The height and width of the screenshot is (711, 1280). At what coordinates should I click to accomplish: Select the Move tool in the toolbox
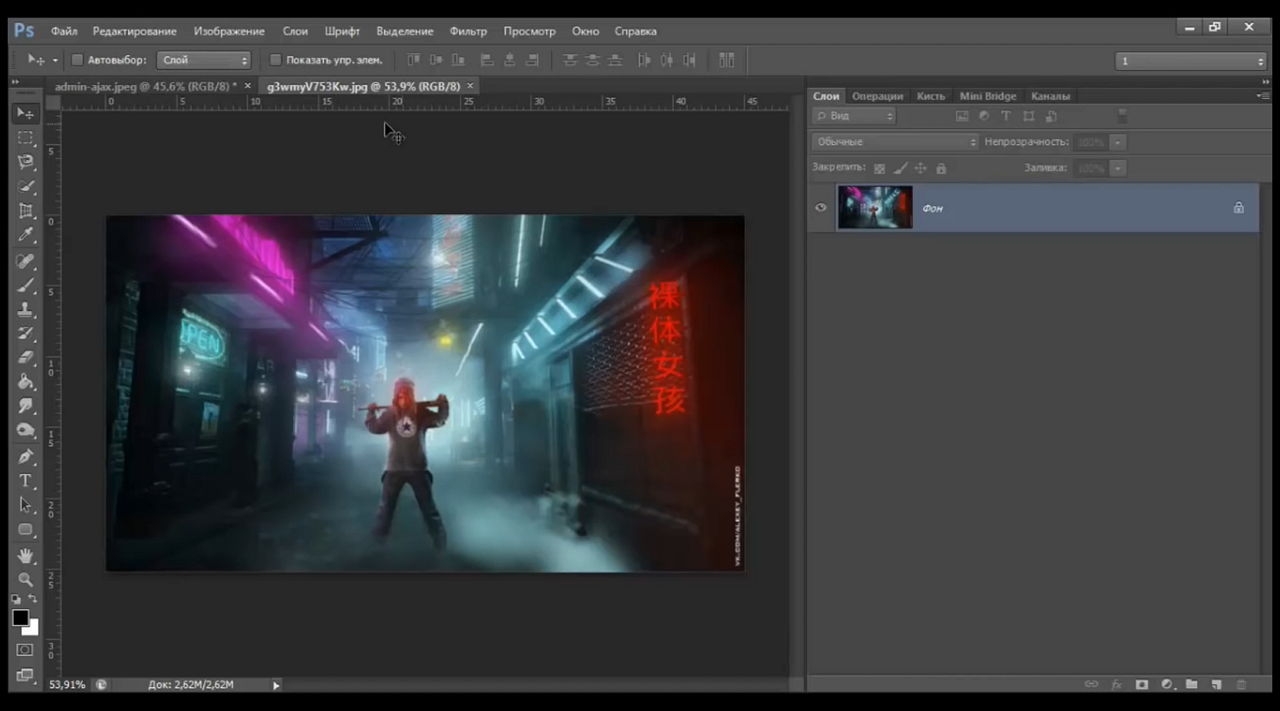click(x=26, y=113)
